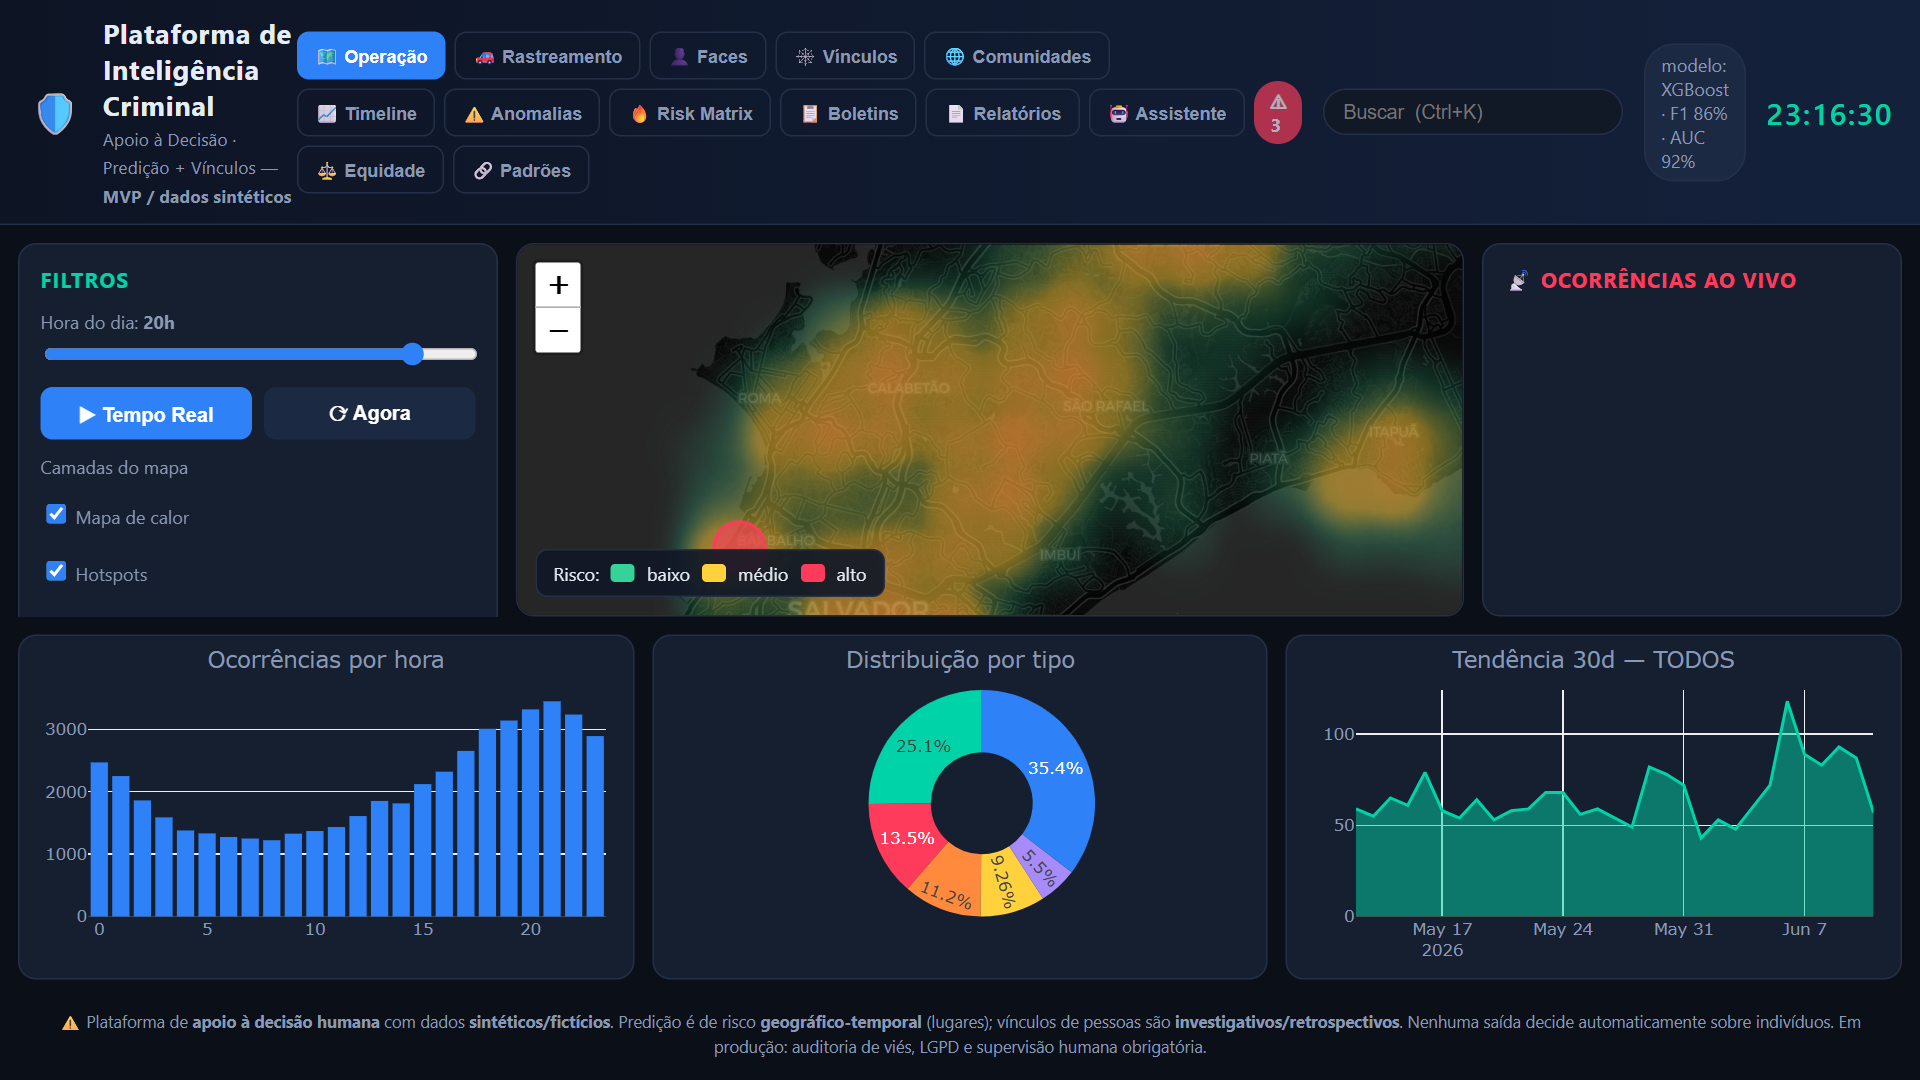1920x1080 pixels.
Task: Open the Anomalias tab
Action: pyautogui.click(x=522, y=113)
